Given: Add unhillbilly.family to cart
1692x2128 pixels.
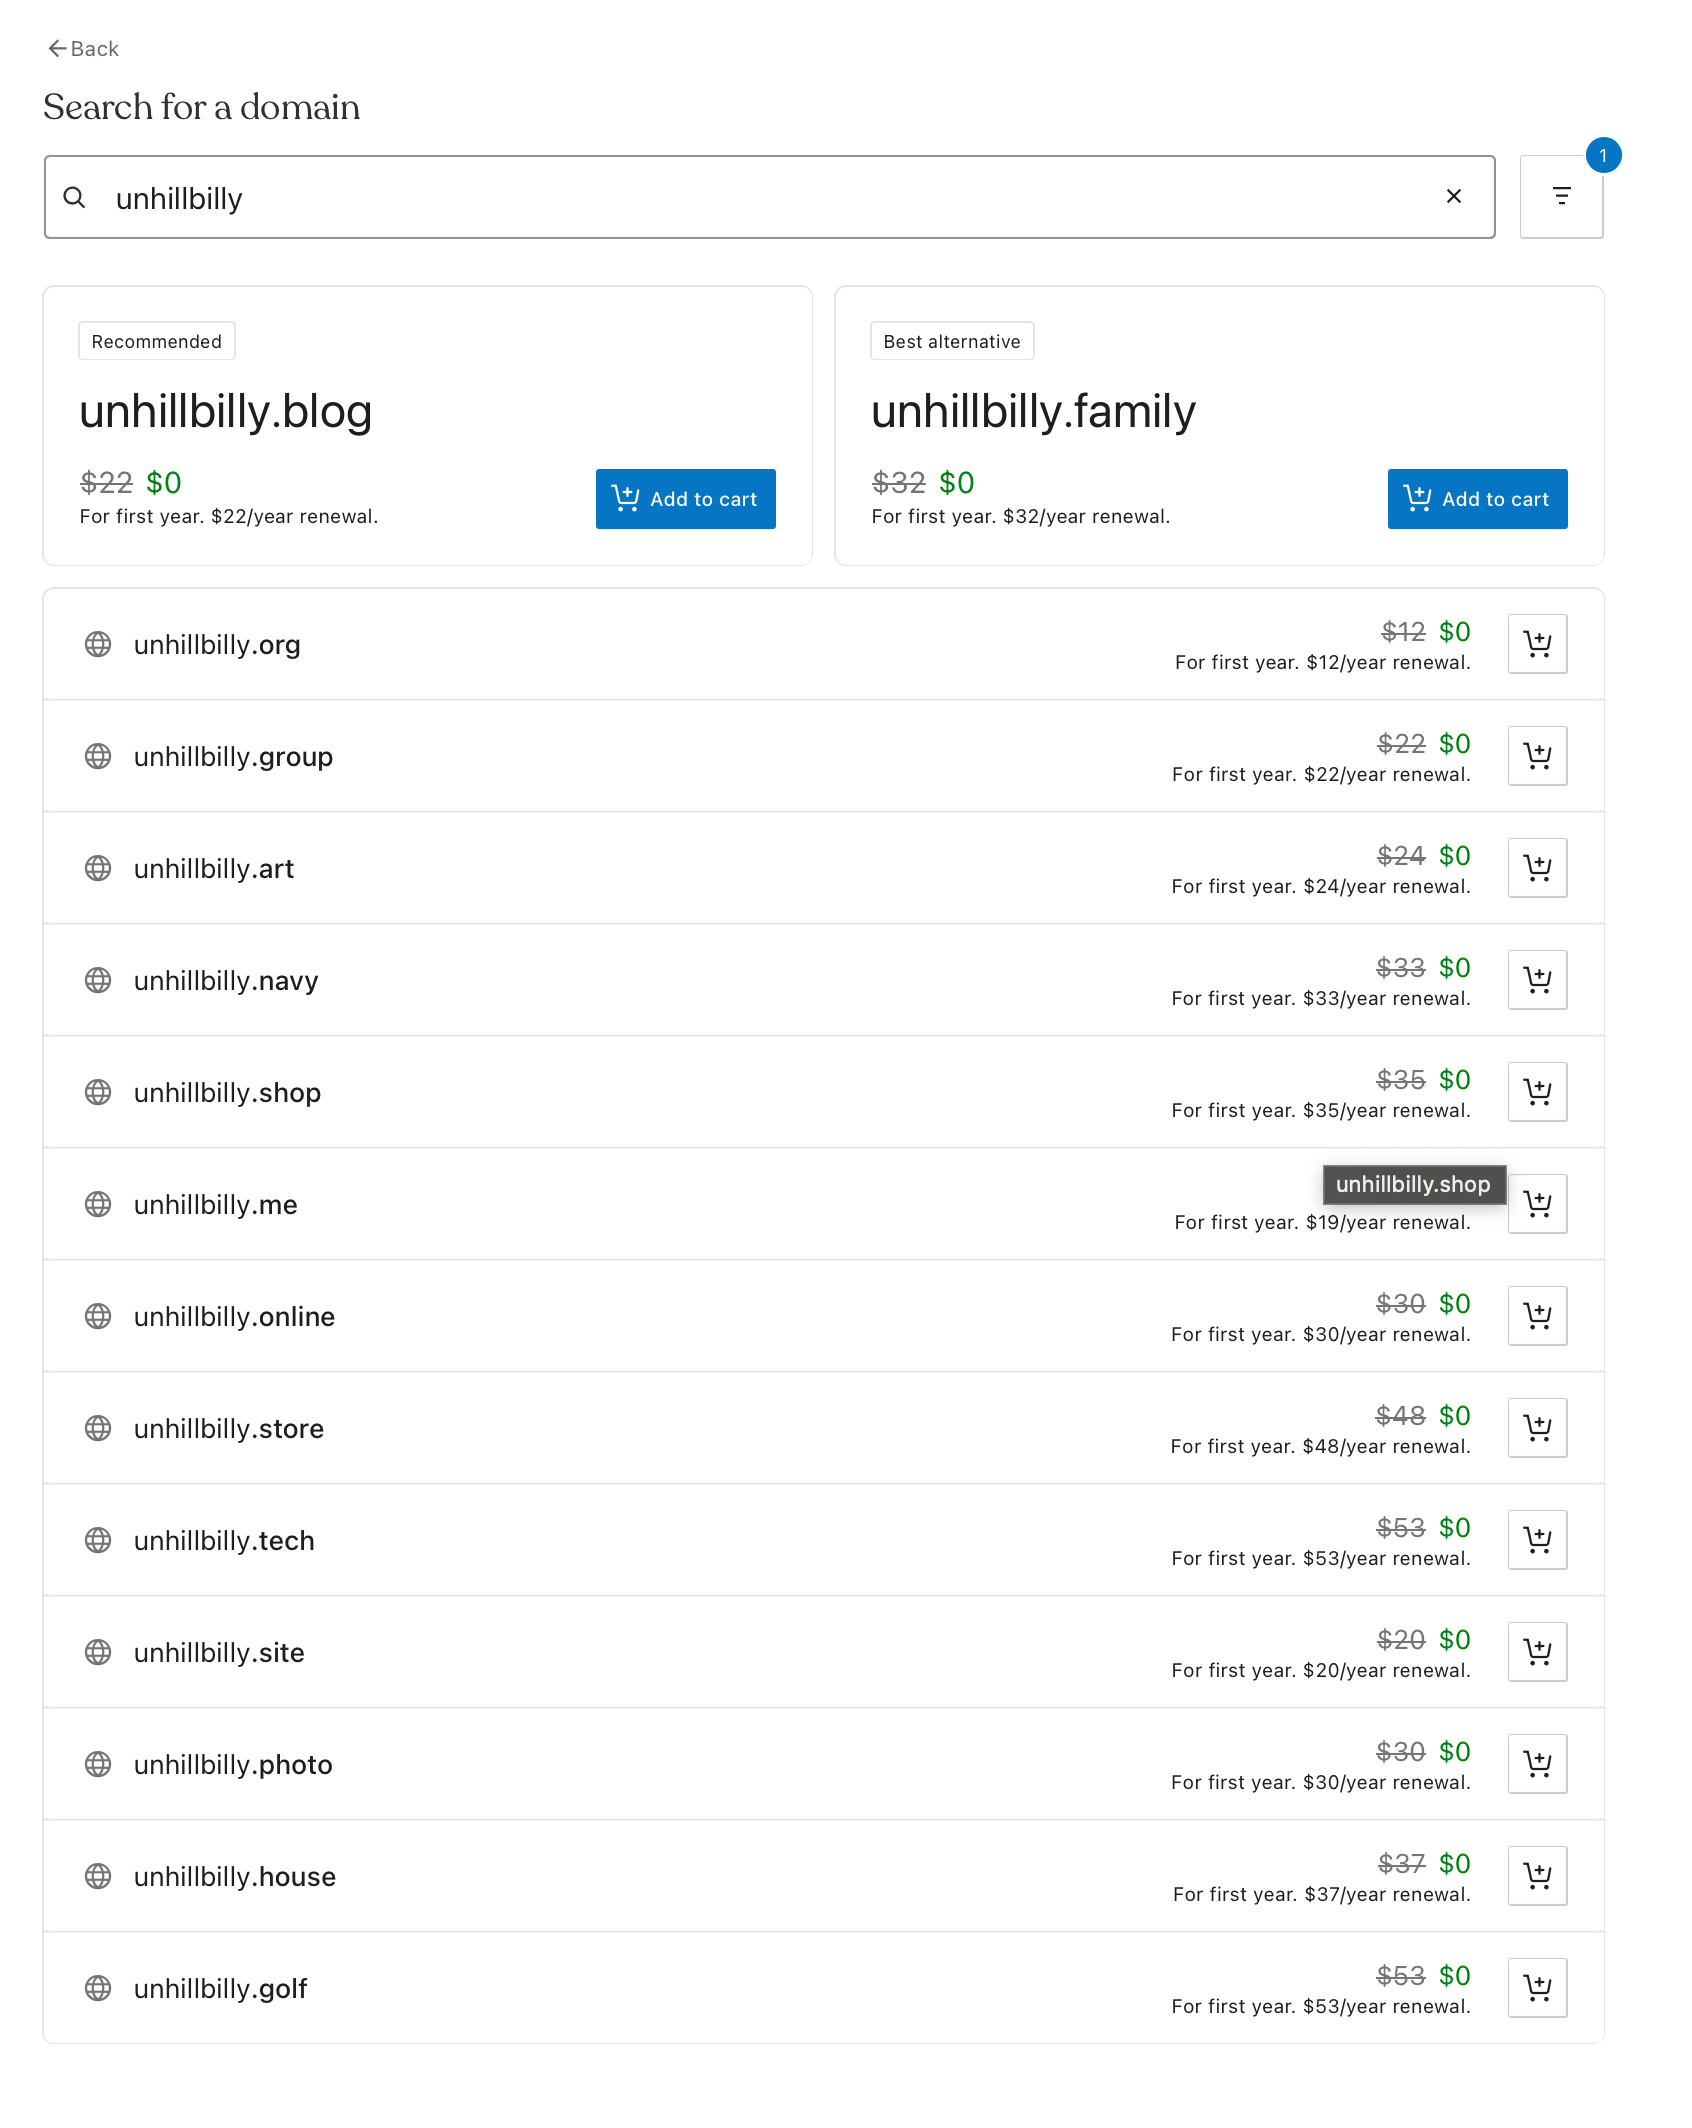Looking at the screenshot, I should tap(1477, 499).
